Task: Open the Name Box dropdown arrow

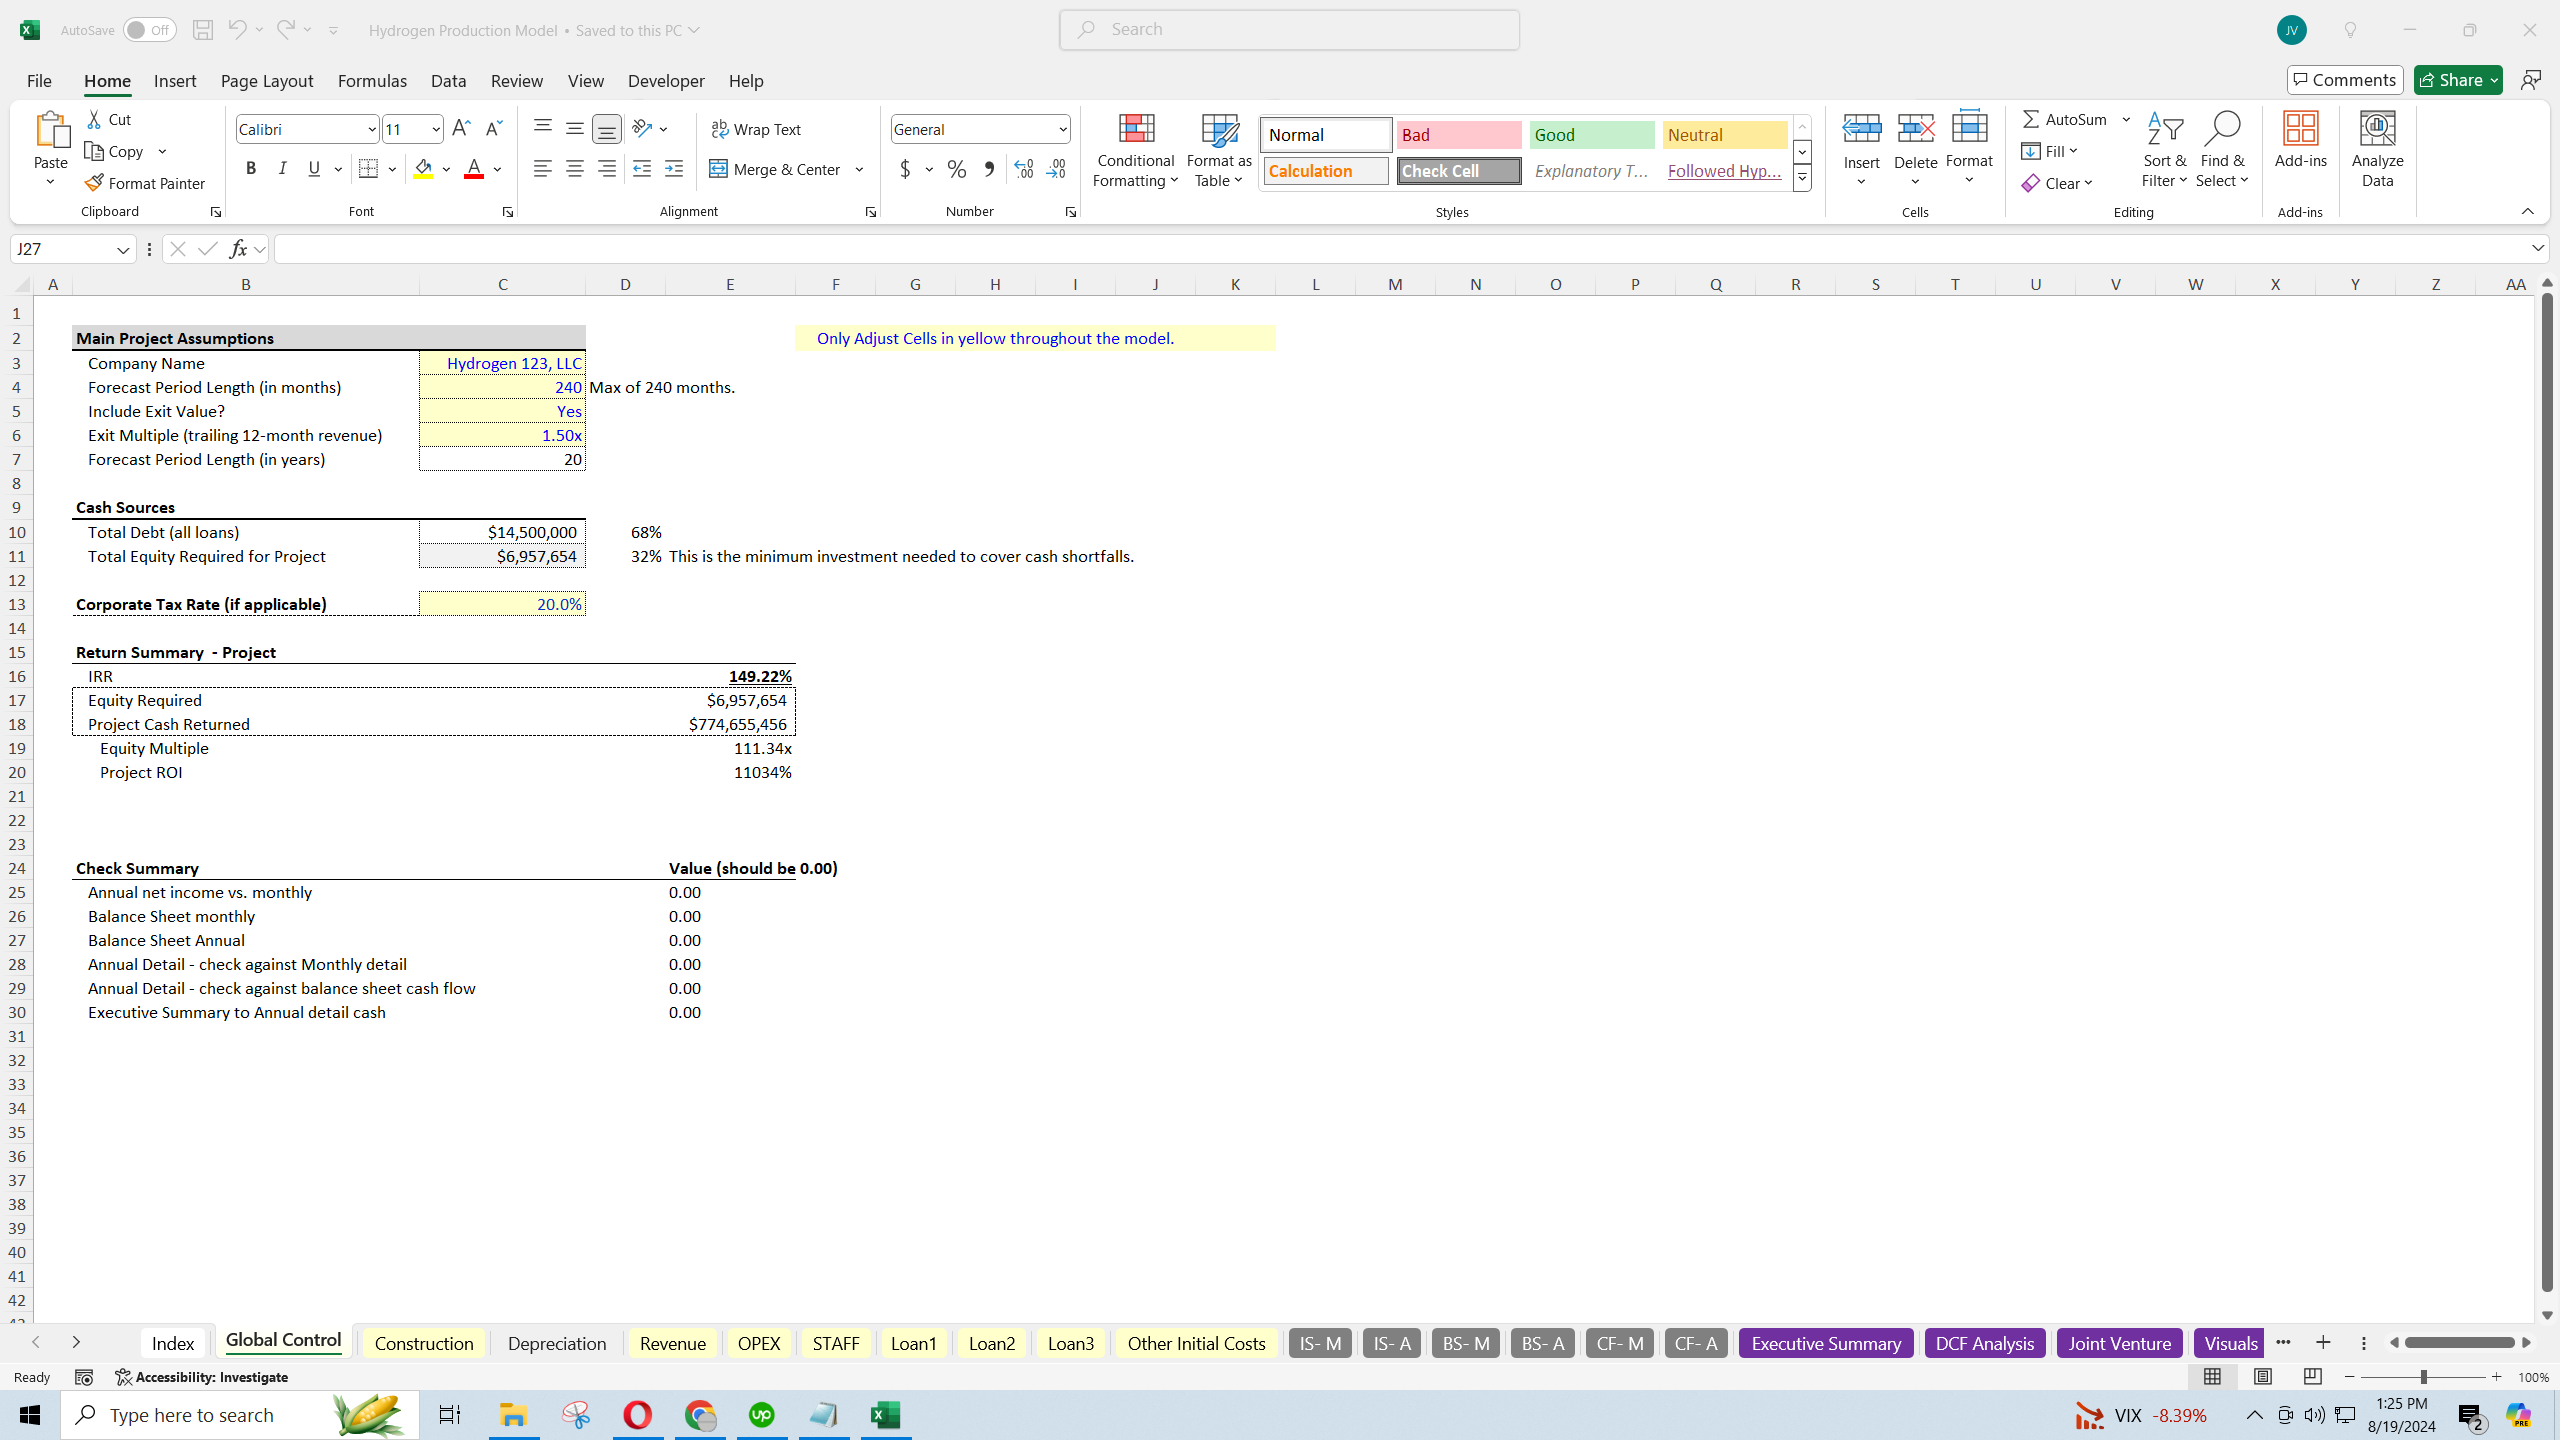Action: click(123, 249)
